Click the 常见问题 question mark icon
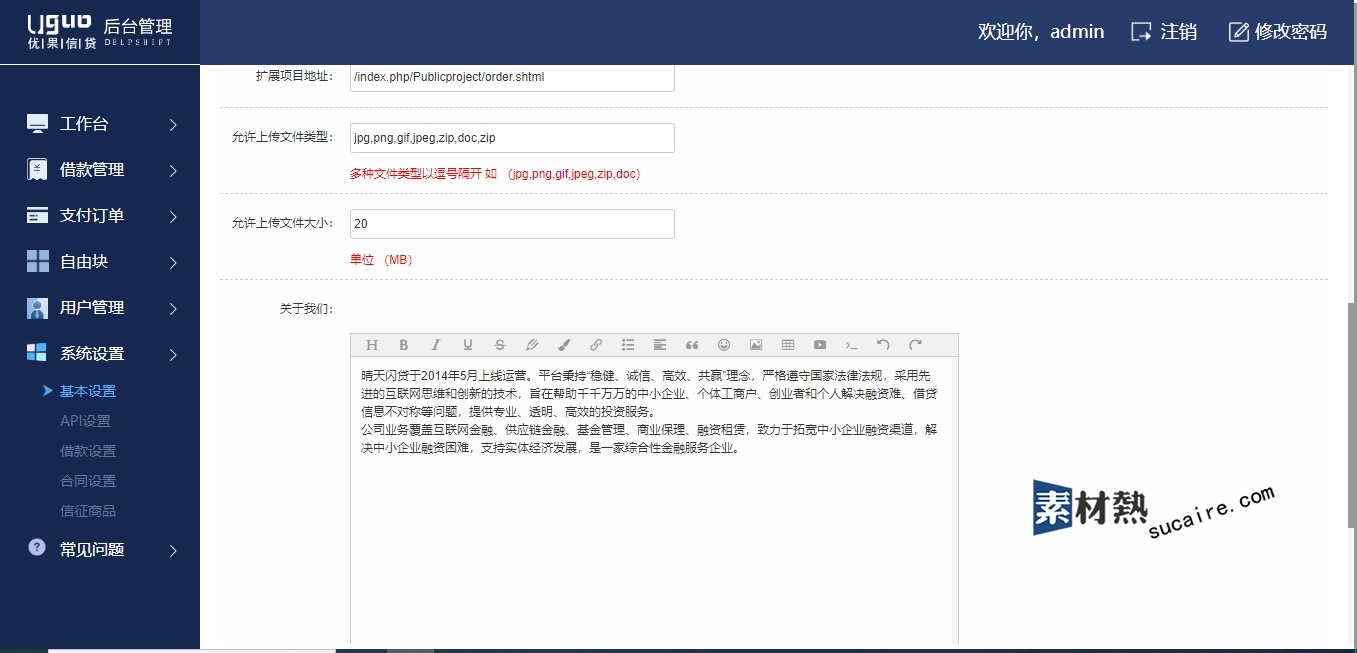Image resolution: width=1357 pixels, height=653 pixels. point(37,547)
